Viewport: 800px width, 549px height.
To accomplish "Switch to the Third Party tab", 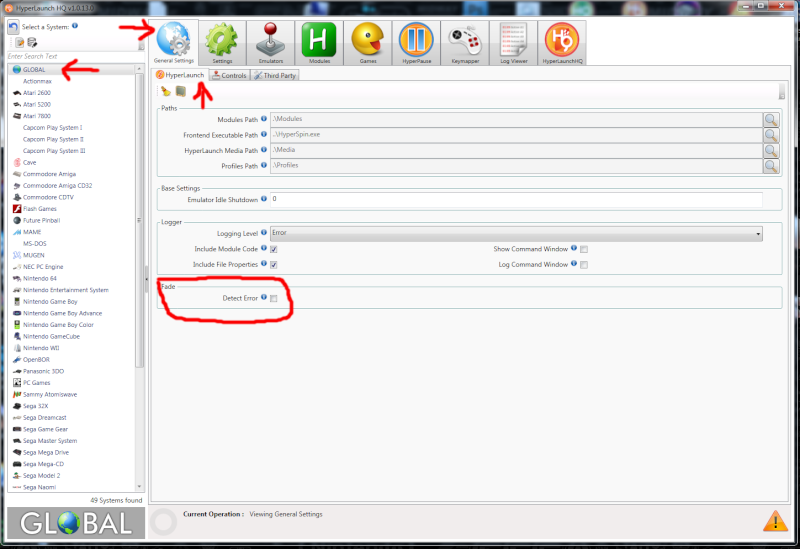I will pos(275,76).
